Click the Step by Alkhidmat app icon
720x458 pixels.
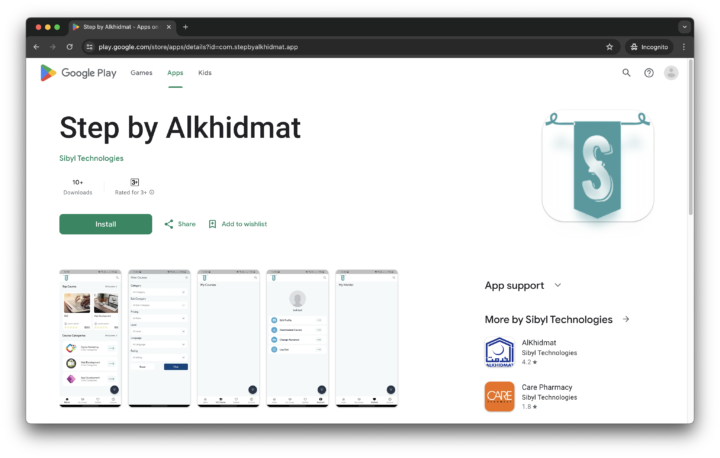pyautogui.click(x=597, y=165)
